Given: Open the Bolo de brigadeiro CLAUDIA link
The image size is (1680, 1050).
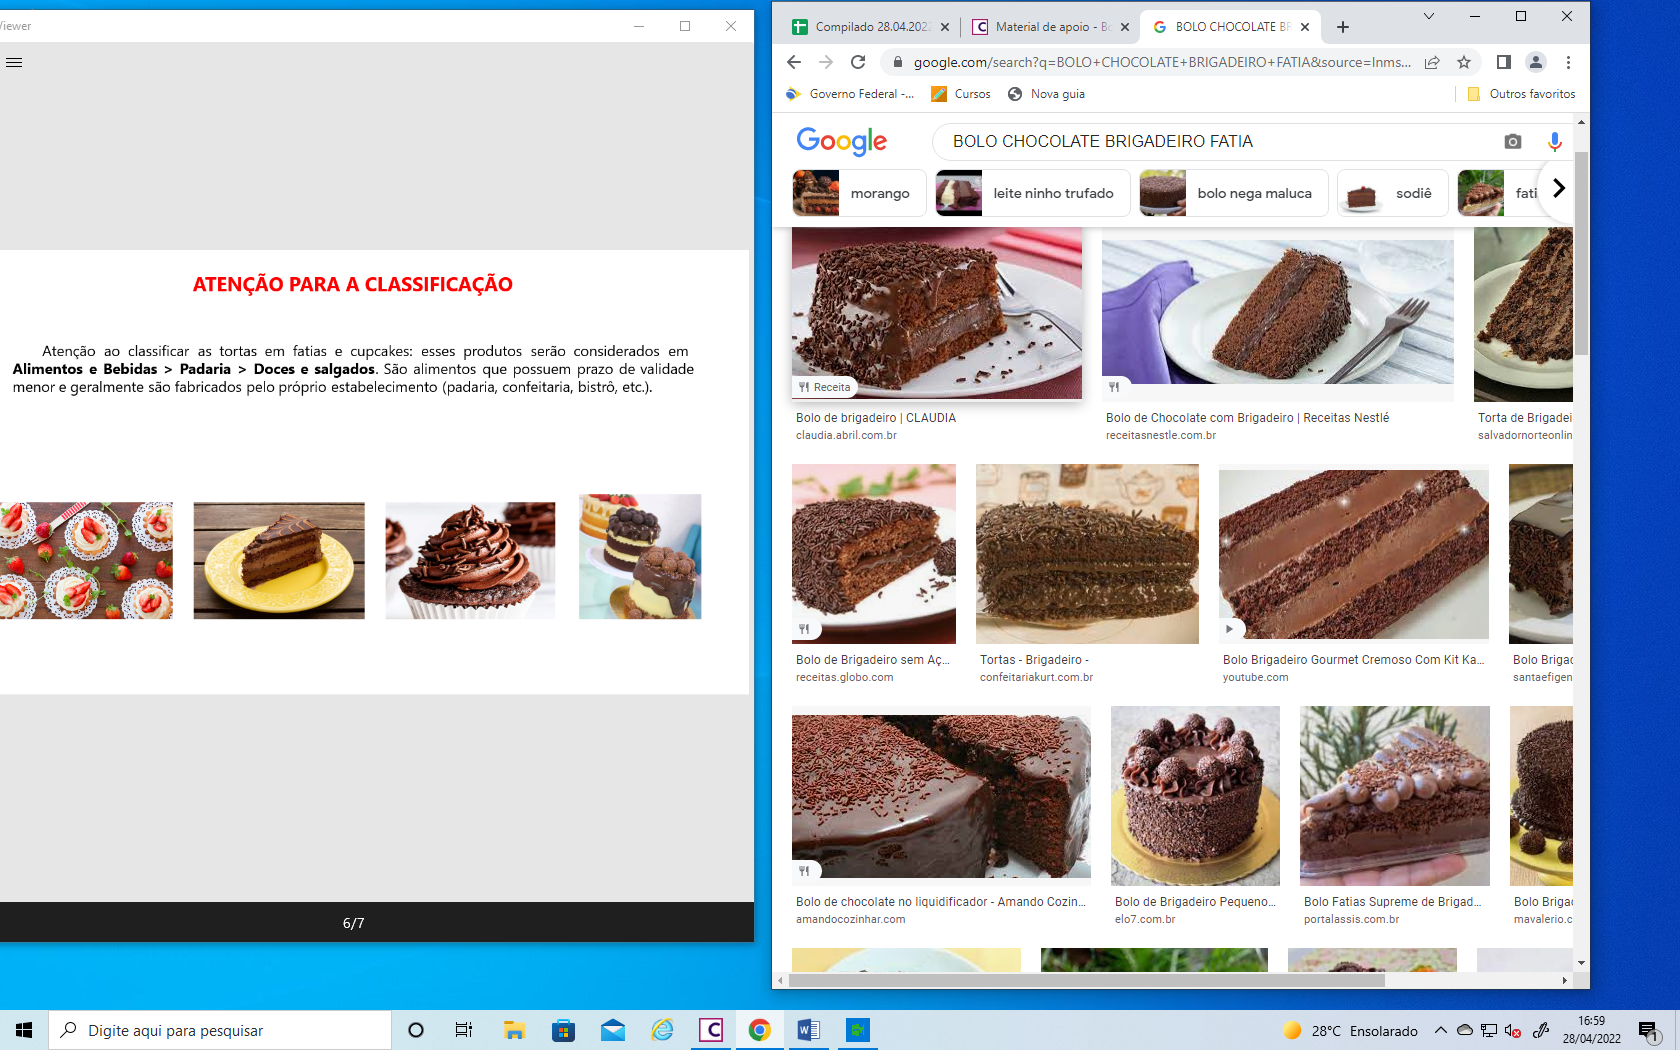Looking at the screenshot, I should tap(876, 418).
